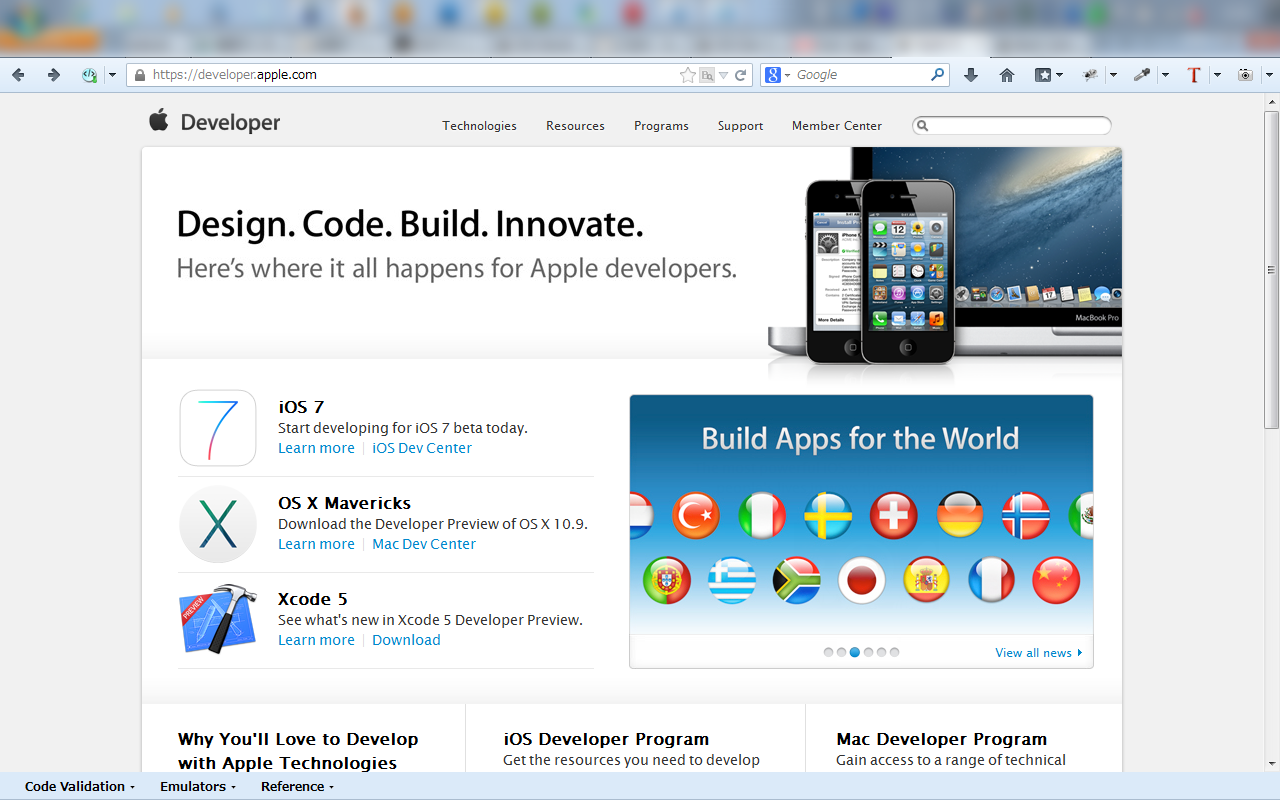
Task: Click the OS X Mavericks X icon
Action: [x=218, y=524]
